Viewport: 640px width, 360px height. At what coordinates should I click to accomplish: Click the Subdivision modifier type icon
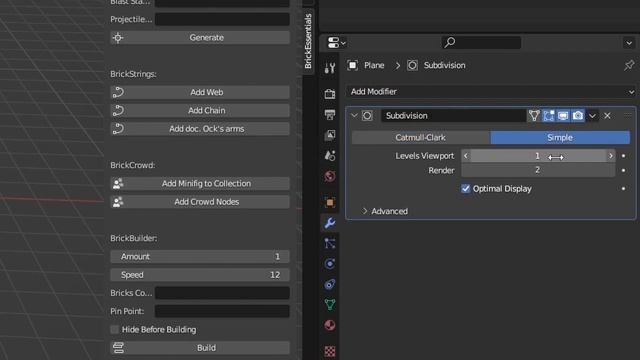tap(367, 116)
